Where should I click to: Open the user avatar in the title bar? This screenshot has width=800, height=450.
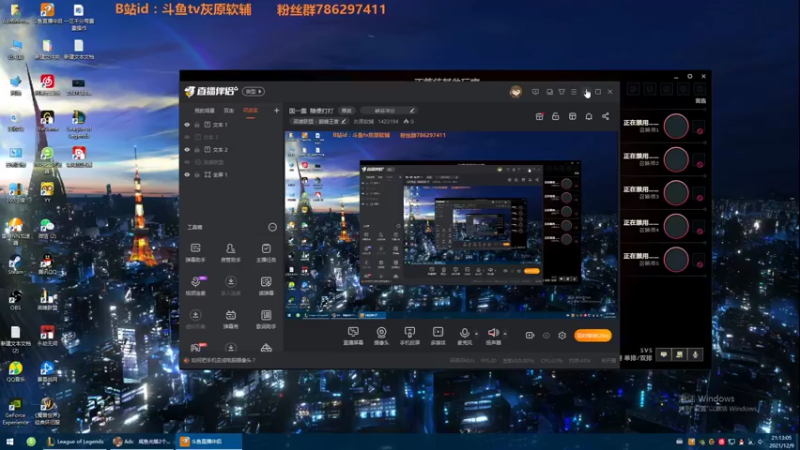(x=516, y=92)
